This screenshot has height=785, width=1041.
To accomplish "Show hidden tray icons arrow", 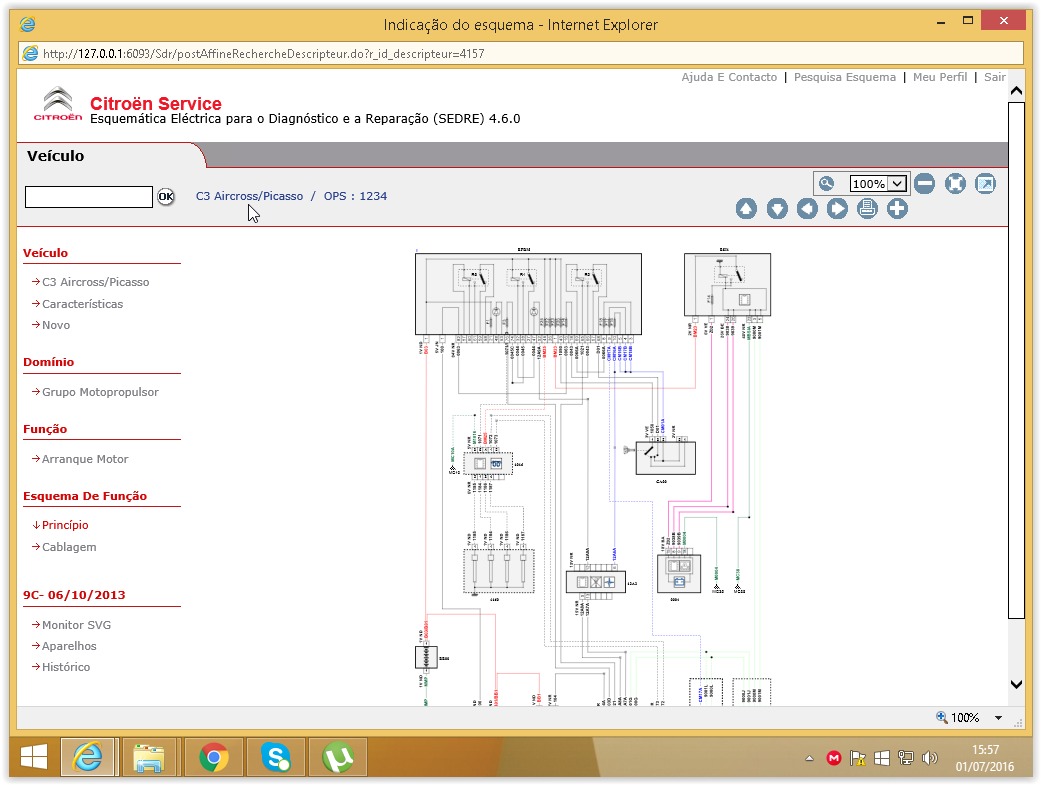I will point(809,758).
